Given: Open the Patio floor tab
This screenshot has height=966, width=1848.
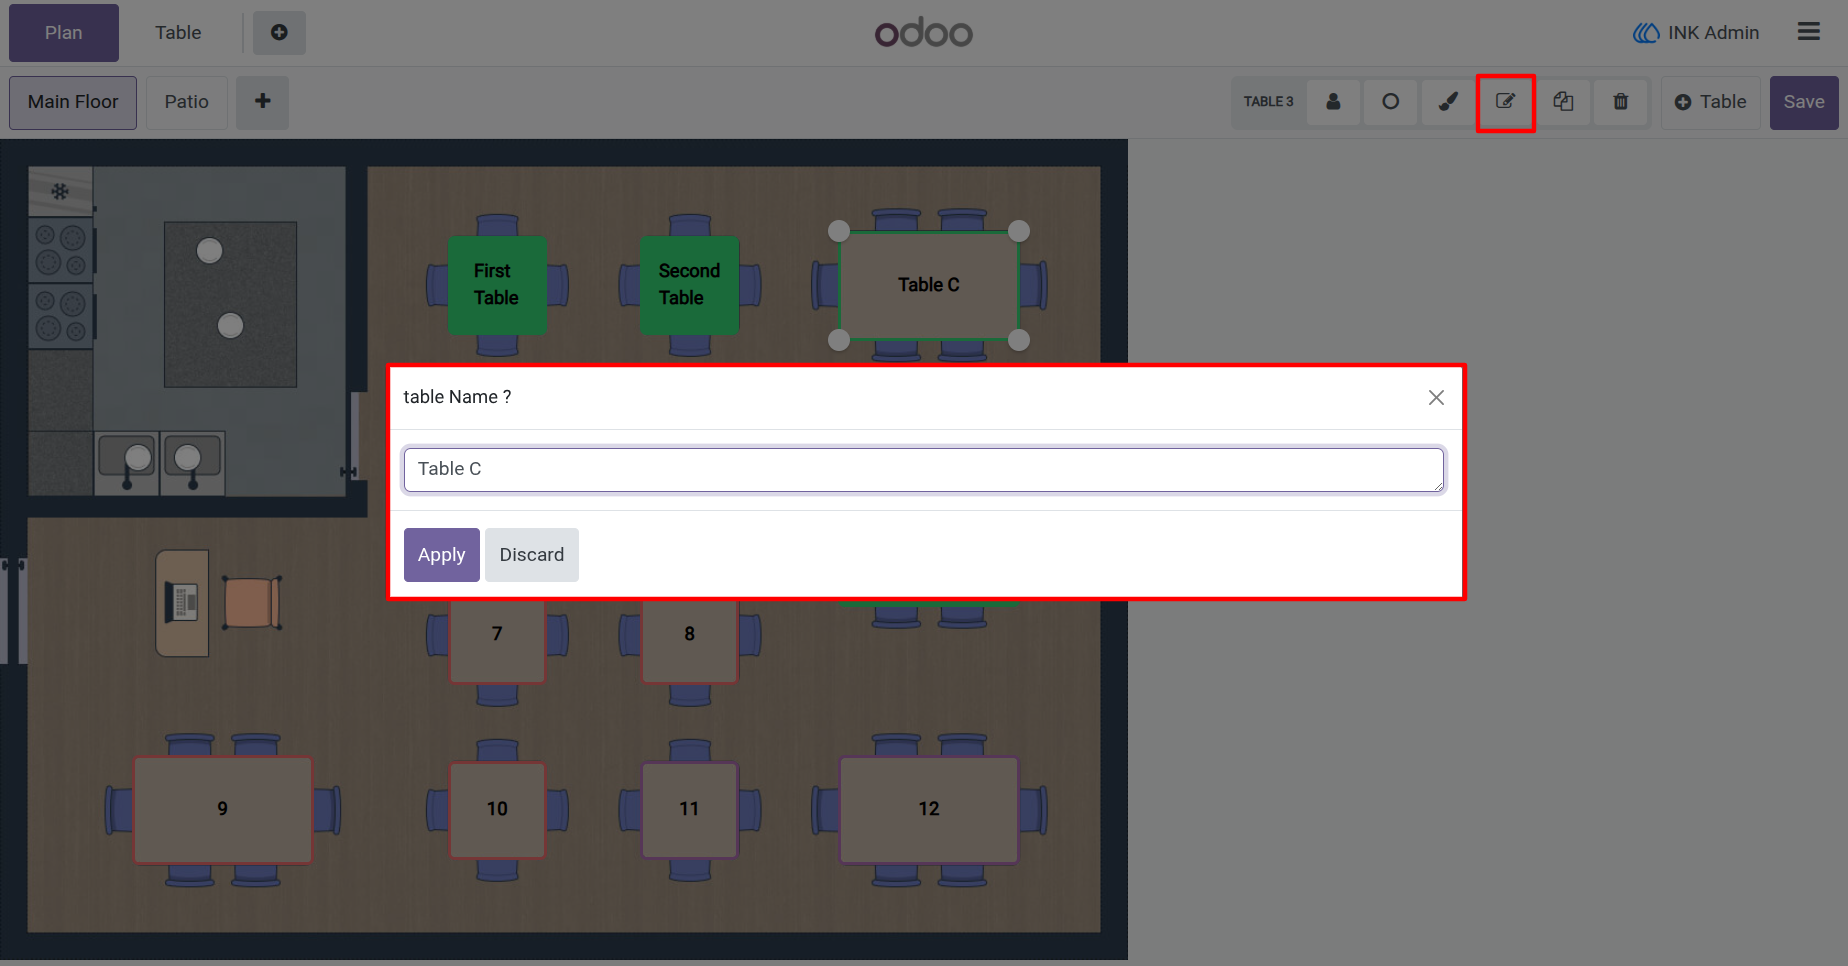Looking at the screenshot, I should click(187, 102).
